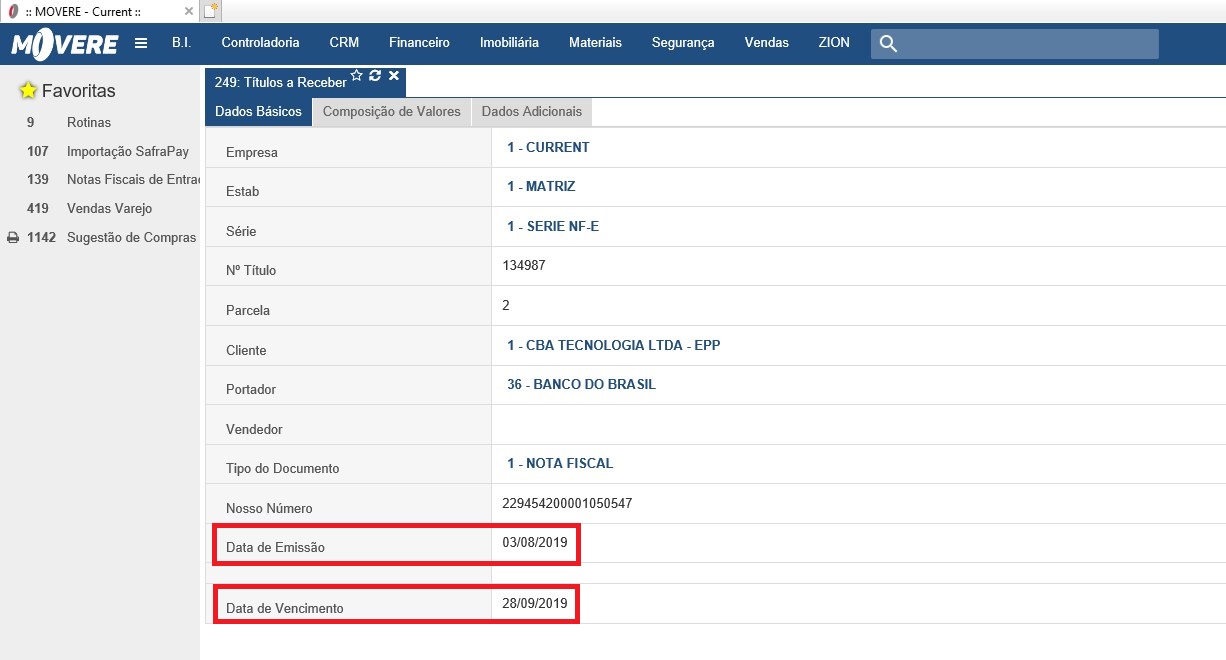
Task: Click the Favoritas heading
Action: [x=79, y=91]
